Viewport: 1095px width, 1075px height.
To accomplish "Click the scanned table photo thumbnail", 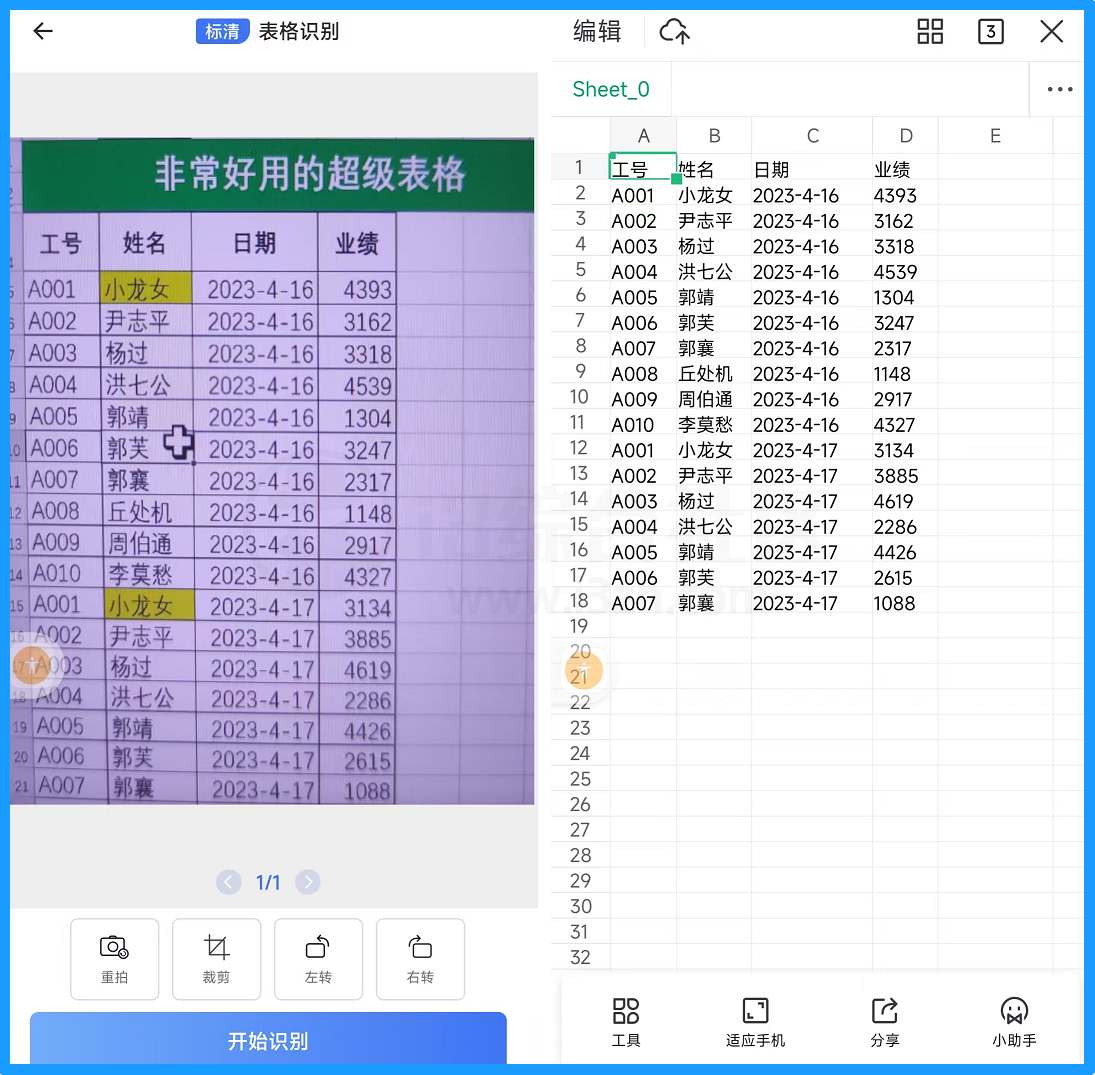I will [272, 471].
